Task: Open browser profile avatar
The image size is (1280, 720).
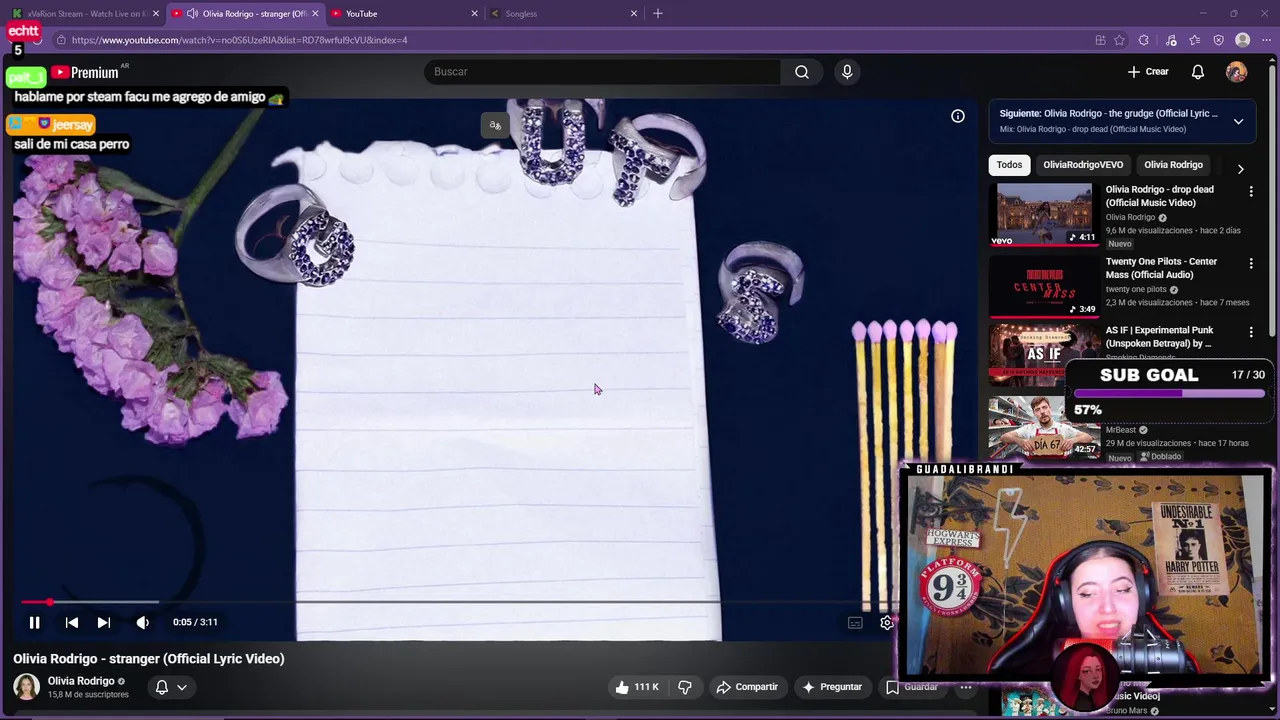Action: click(x=1242, y=40)
